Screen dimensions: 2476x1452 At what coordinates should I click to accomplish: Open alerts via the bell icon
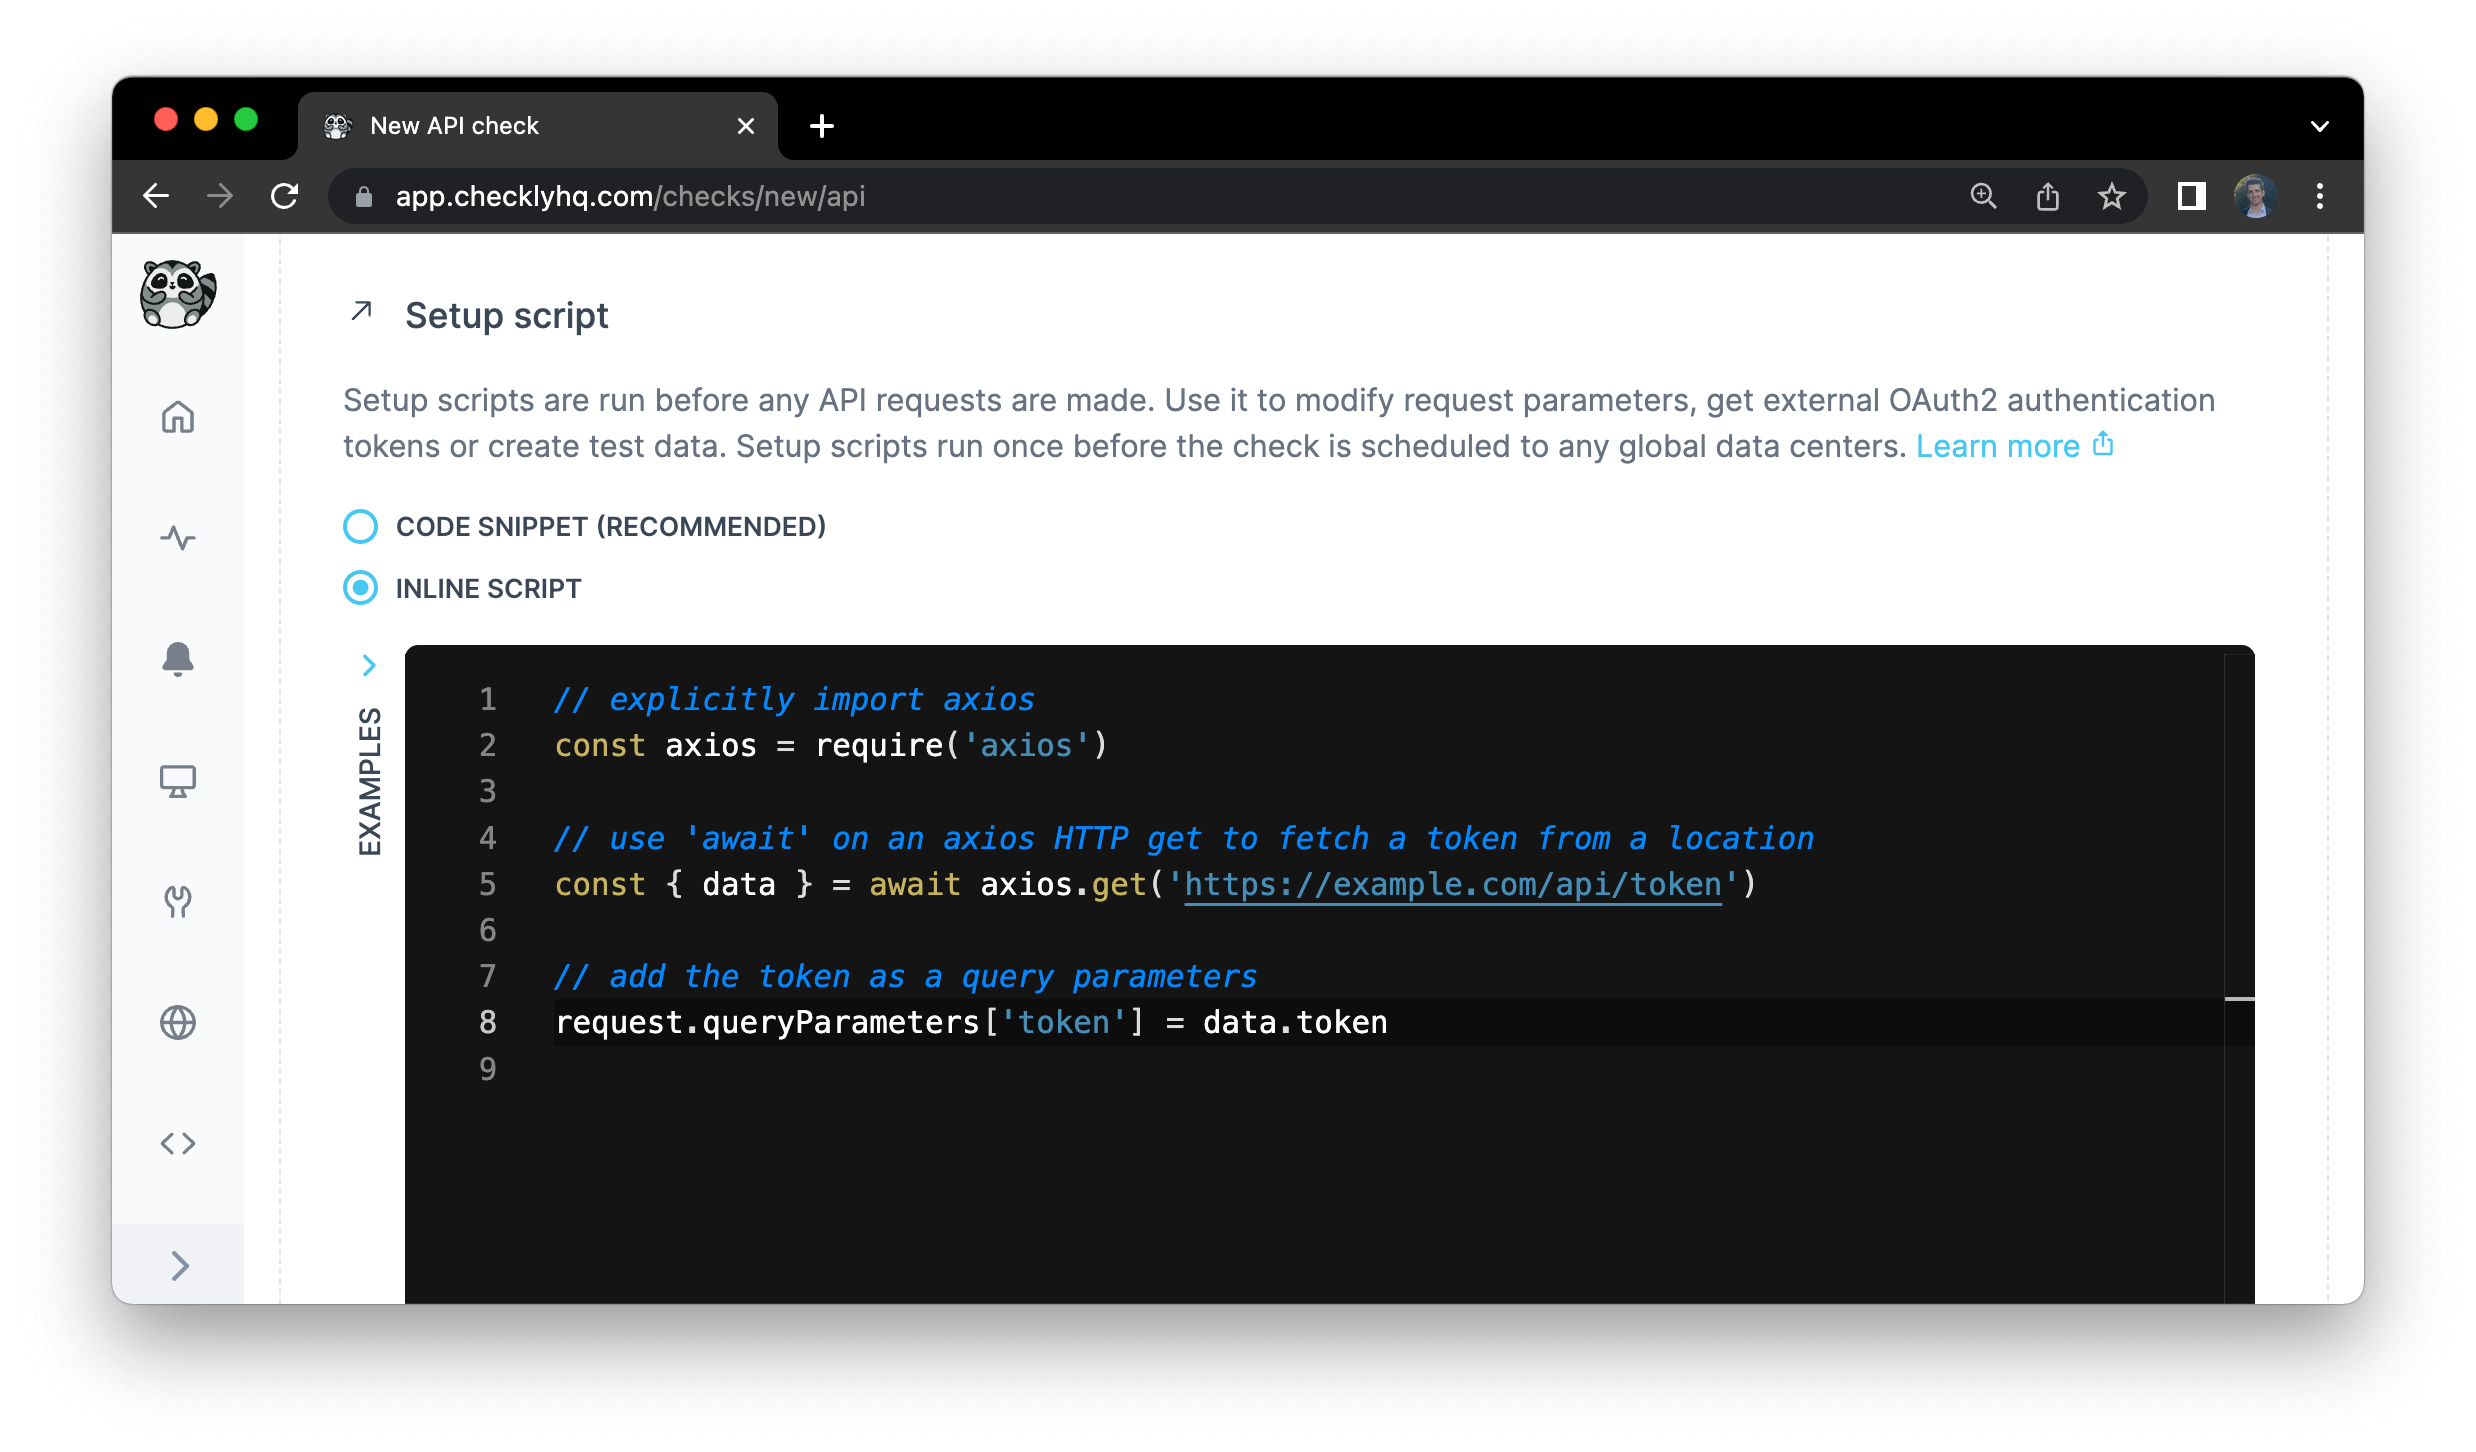[x=178, y=659]
